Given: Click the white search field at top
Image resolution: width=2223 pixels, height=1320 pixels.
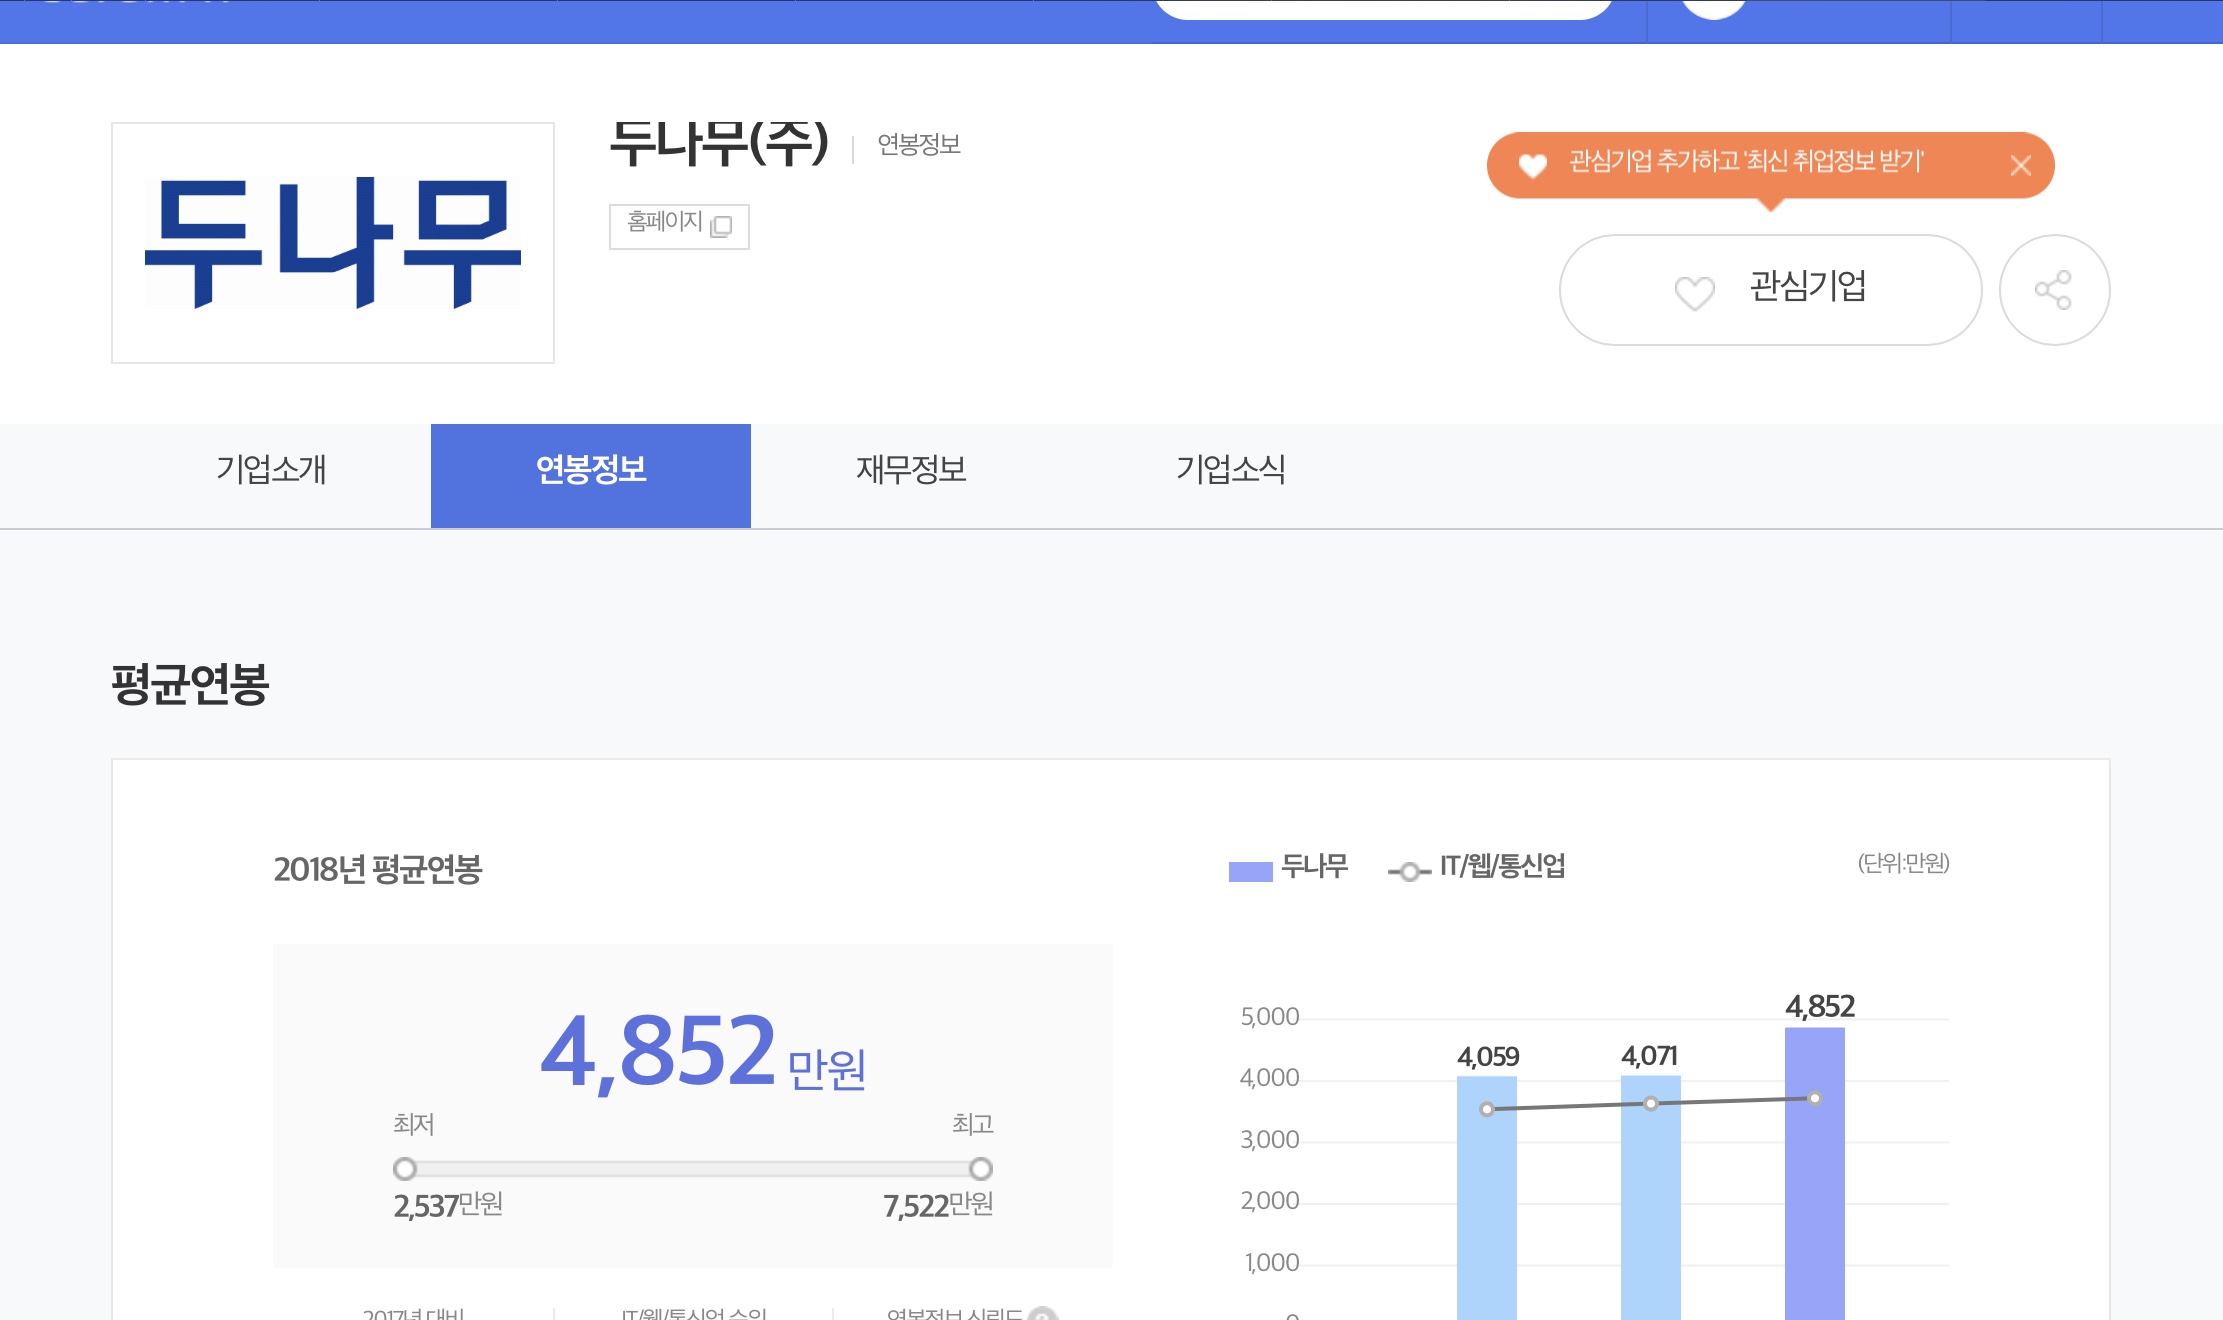Looking at the screenshot, I should pyautogui.click(x=1383, y=8).
